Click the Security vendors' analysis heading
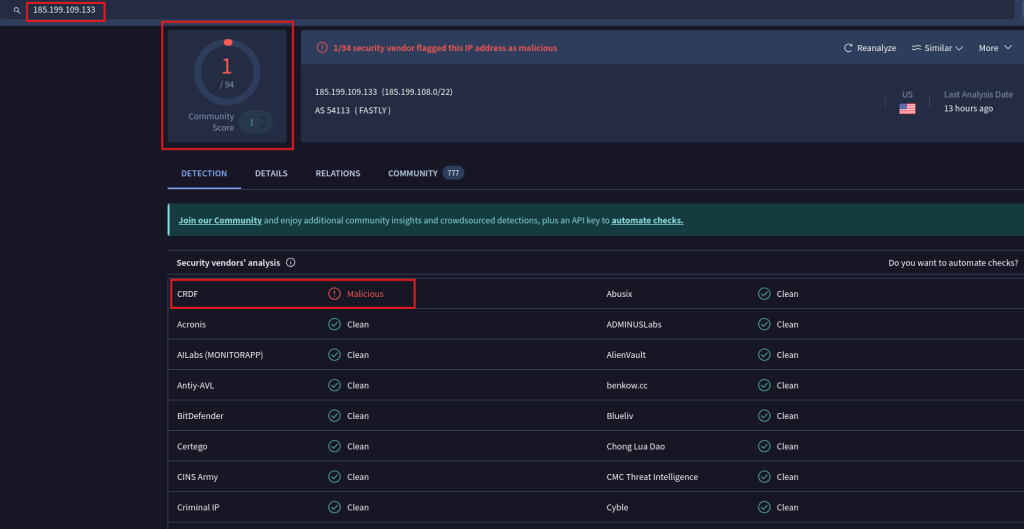The width and height of the screenshot is (1024, 529). (x=229, y=263)
